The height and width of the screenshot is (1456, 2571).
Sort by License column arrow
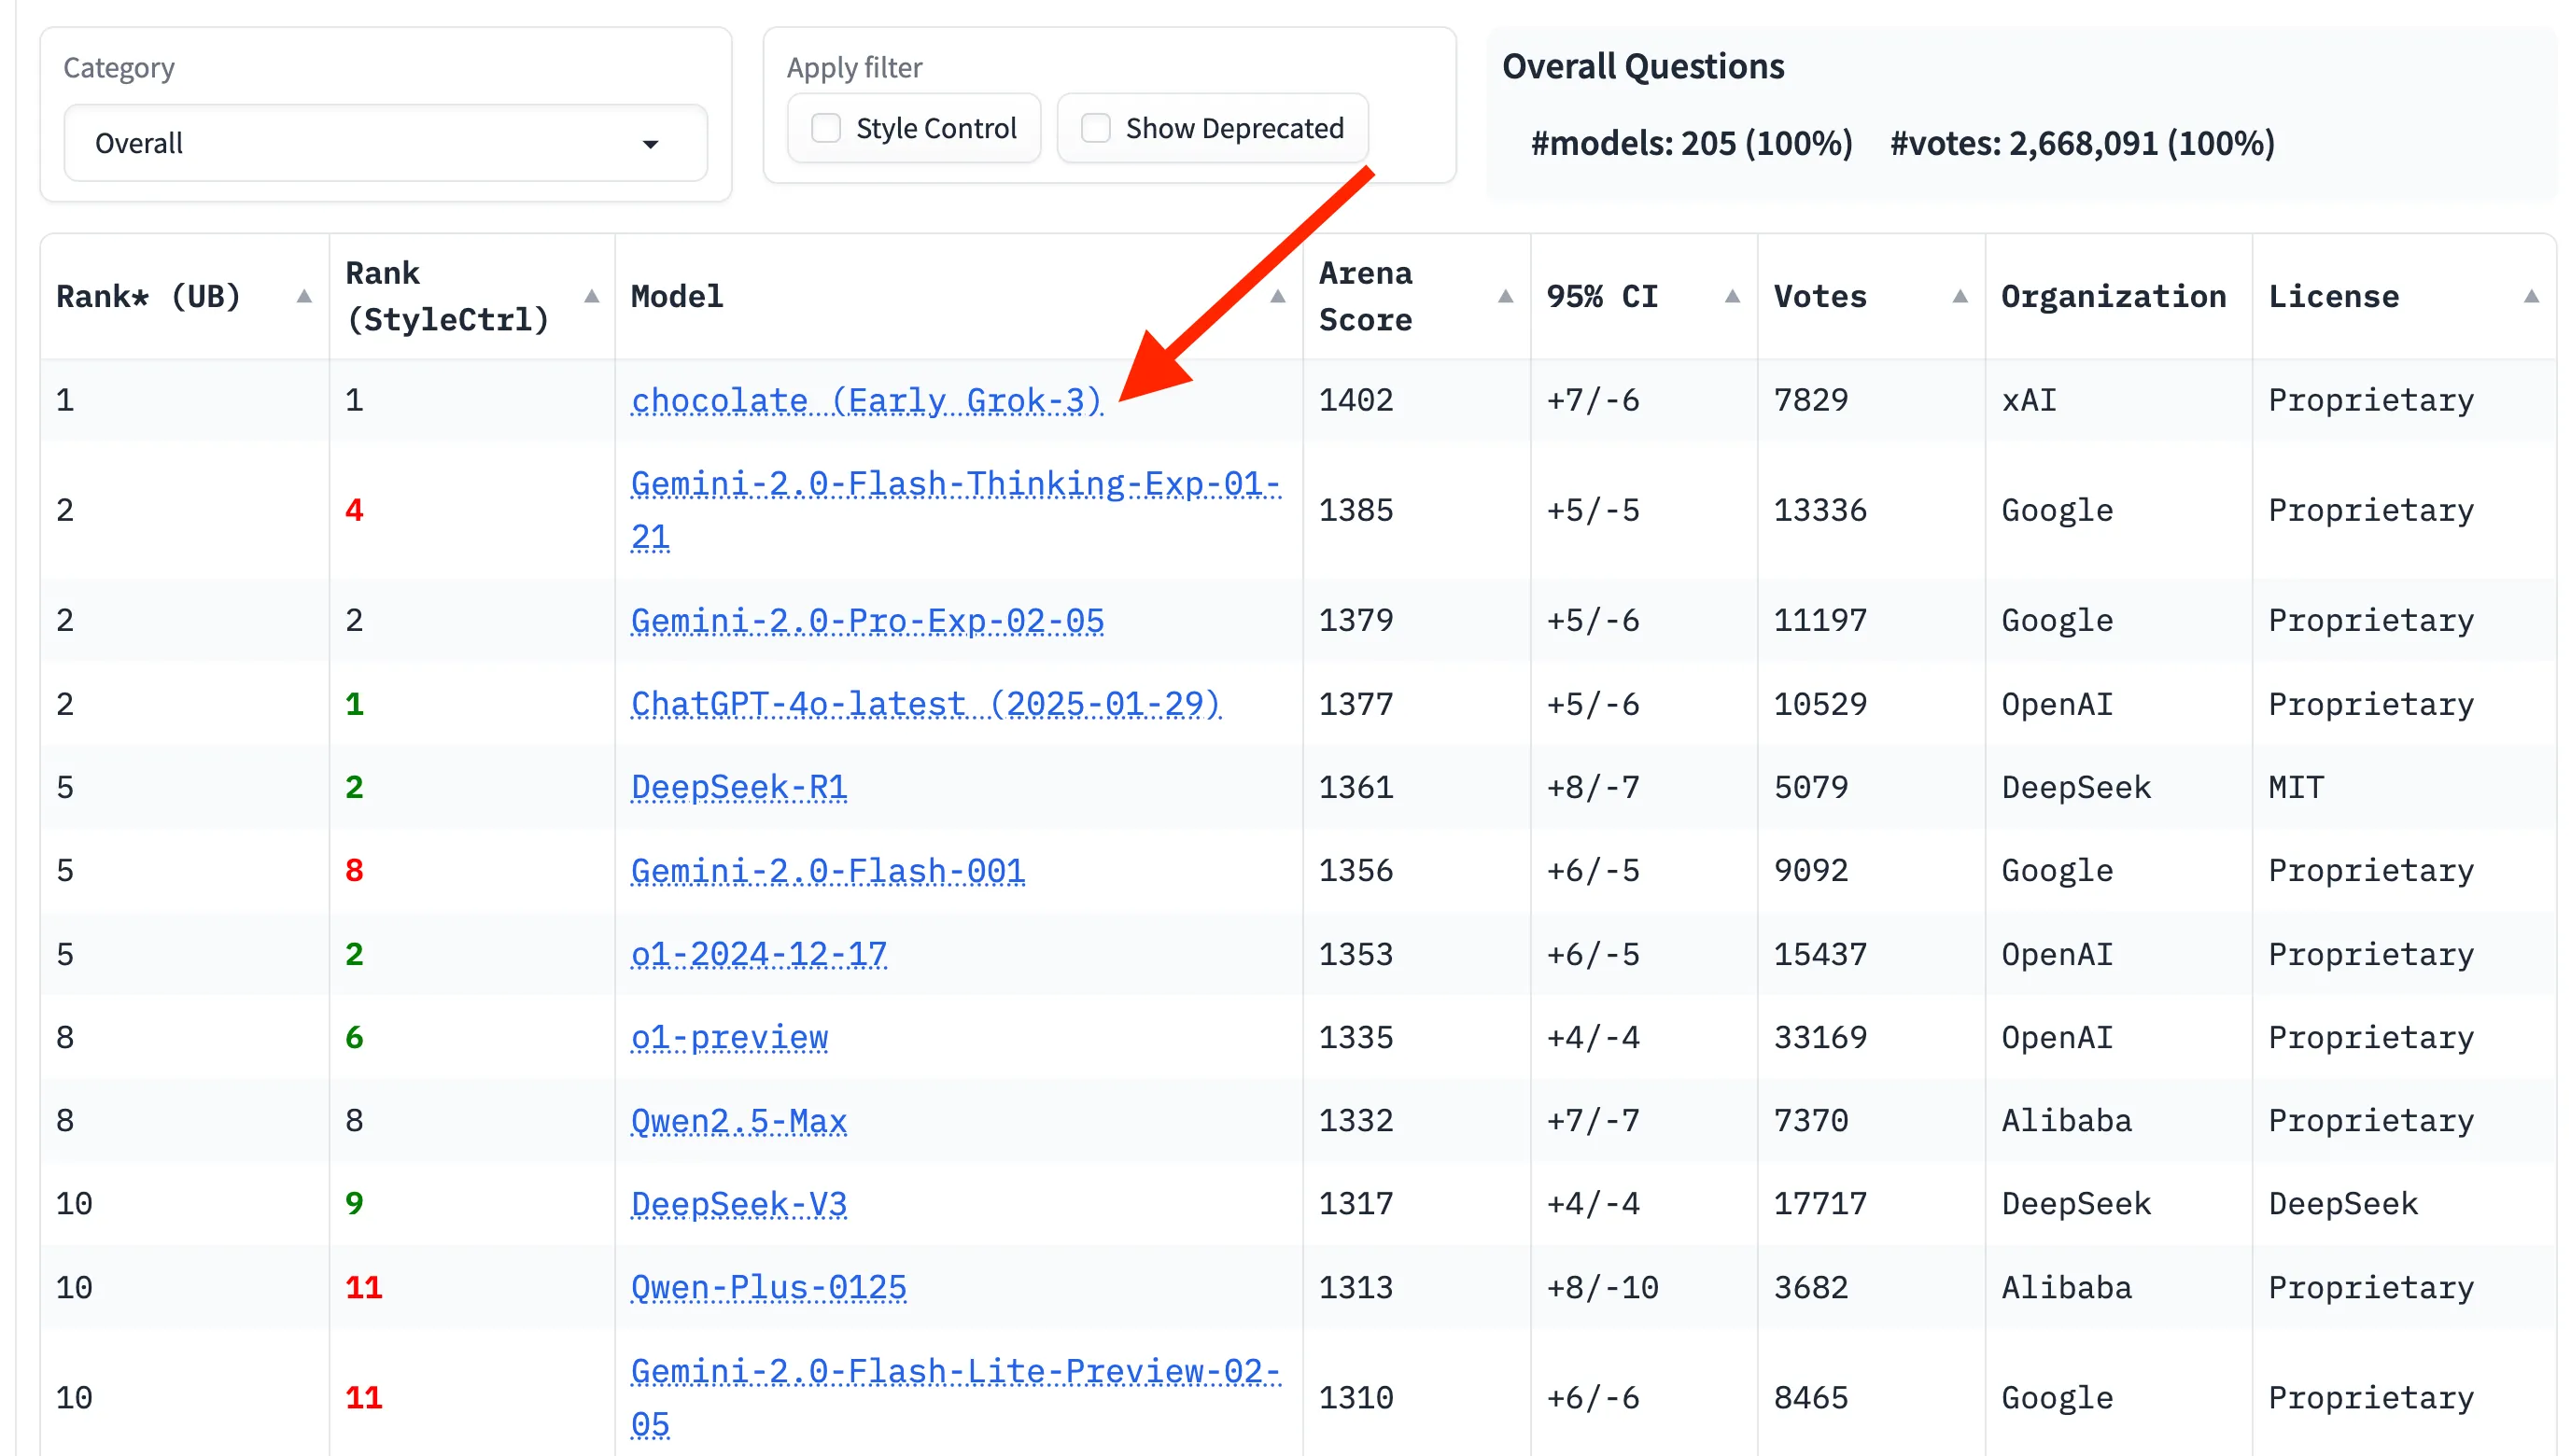pos(2530,296)
